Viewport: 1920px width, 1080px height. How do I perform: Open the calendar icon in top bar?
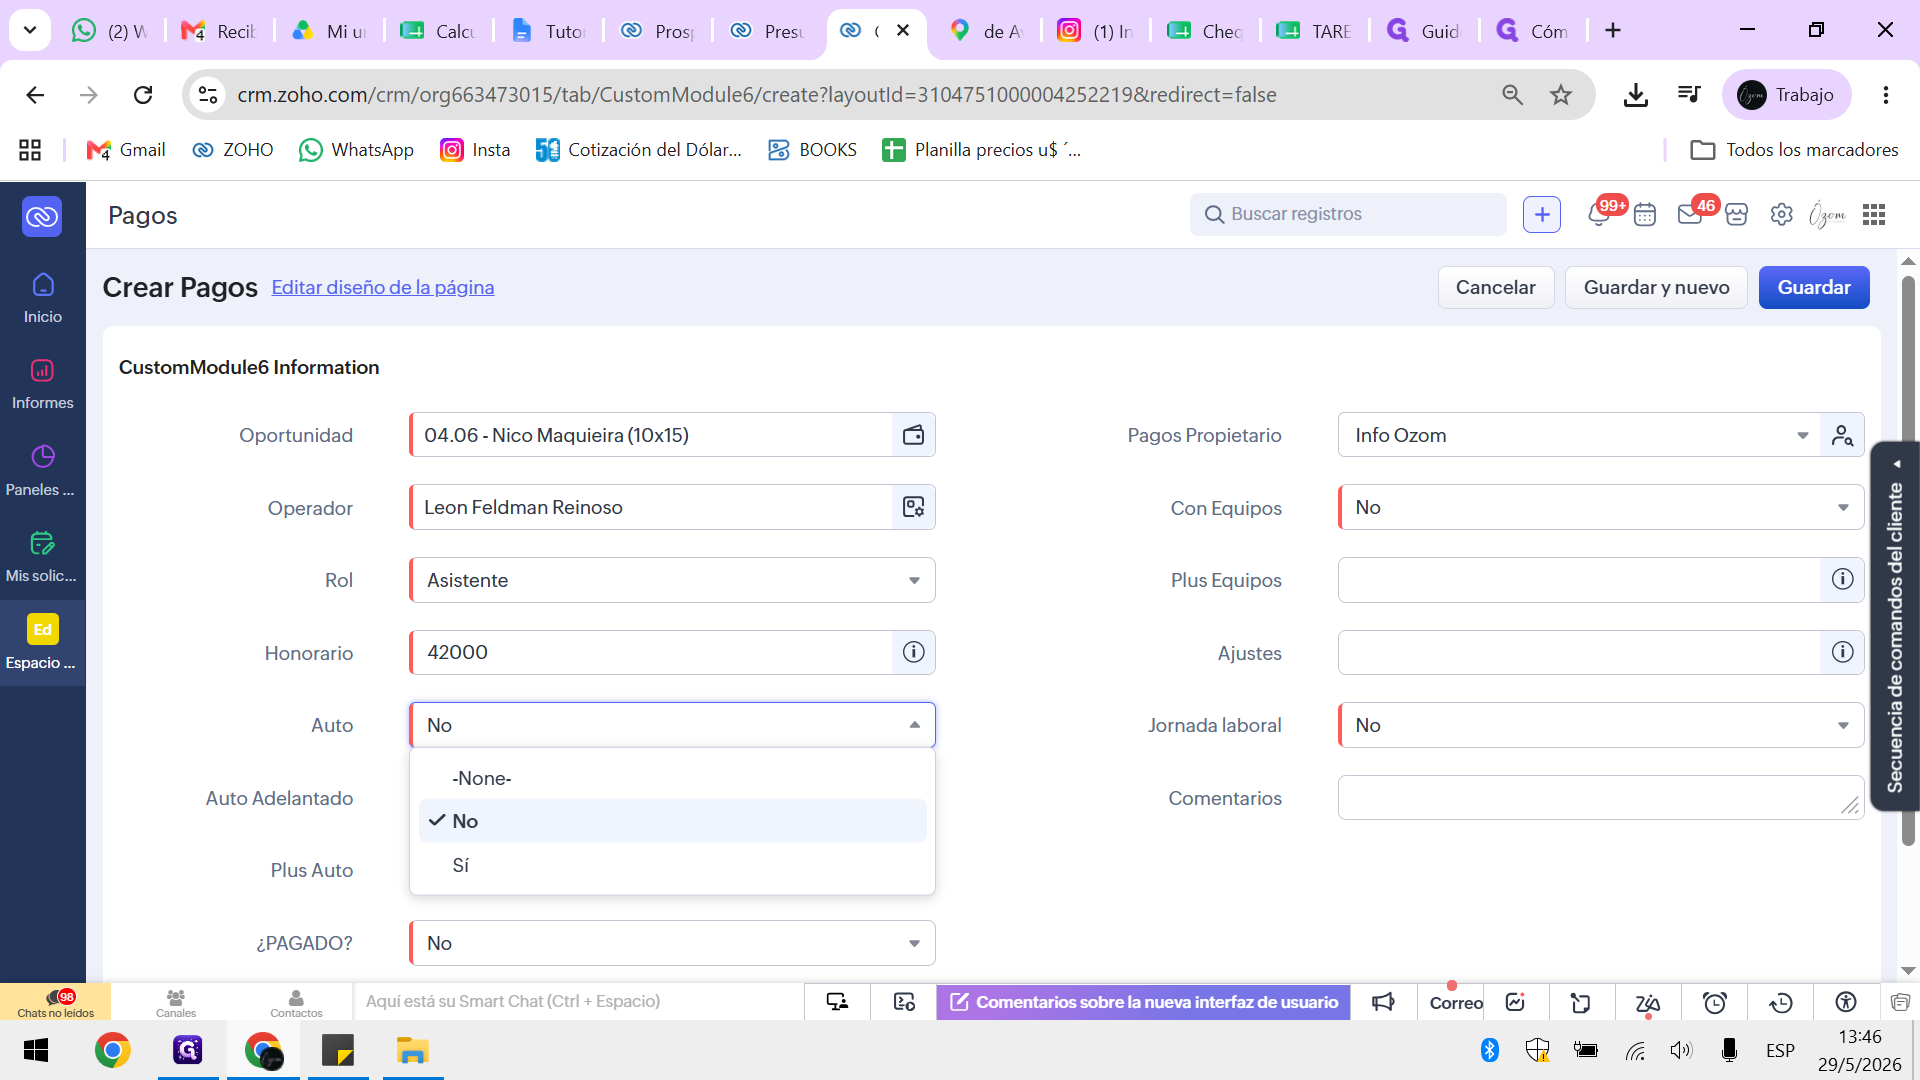pyautogui.click(x=1645, y=215)
